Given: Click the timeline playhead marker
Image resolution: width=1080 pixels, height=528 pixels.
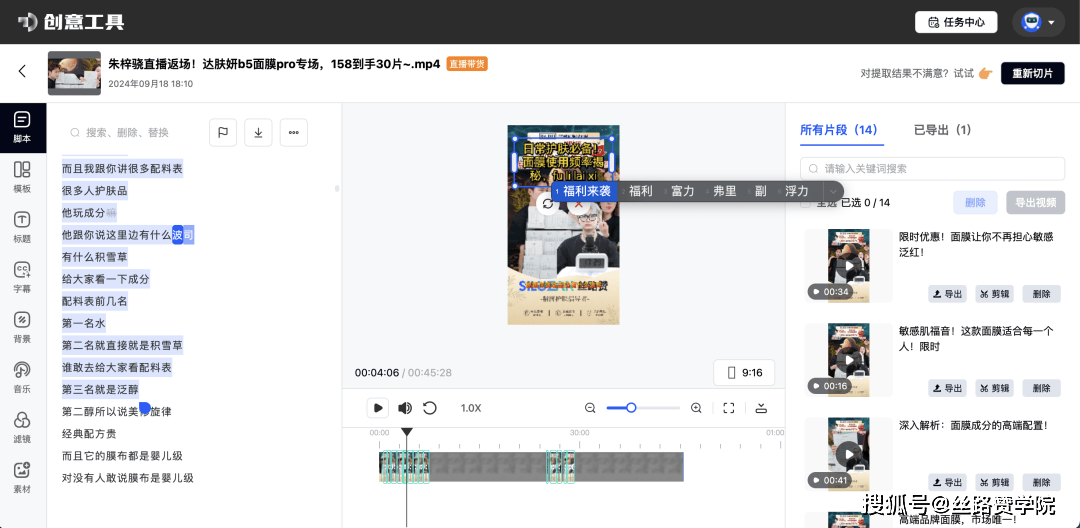Looking at the screenshot, I should point(407,432).
